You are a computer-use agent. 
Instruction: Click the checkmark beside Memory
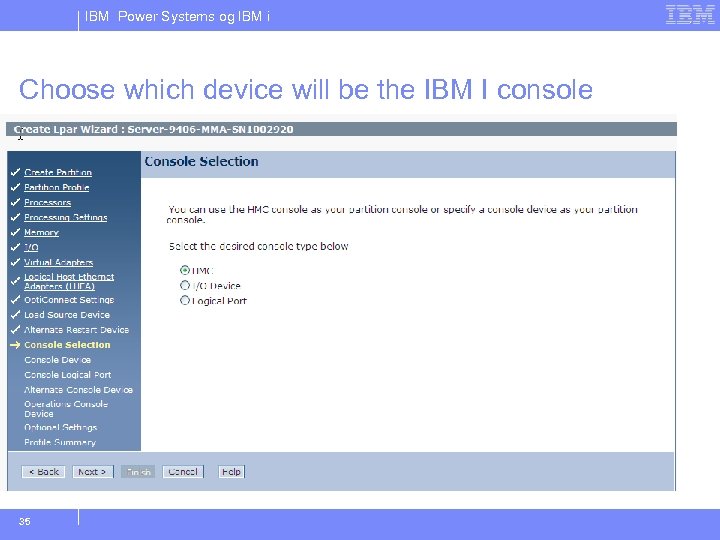(x=15, y=232)
